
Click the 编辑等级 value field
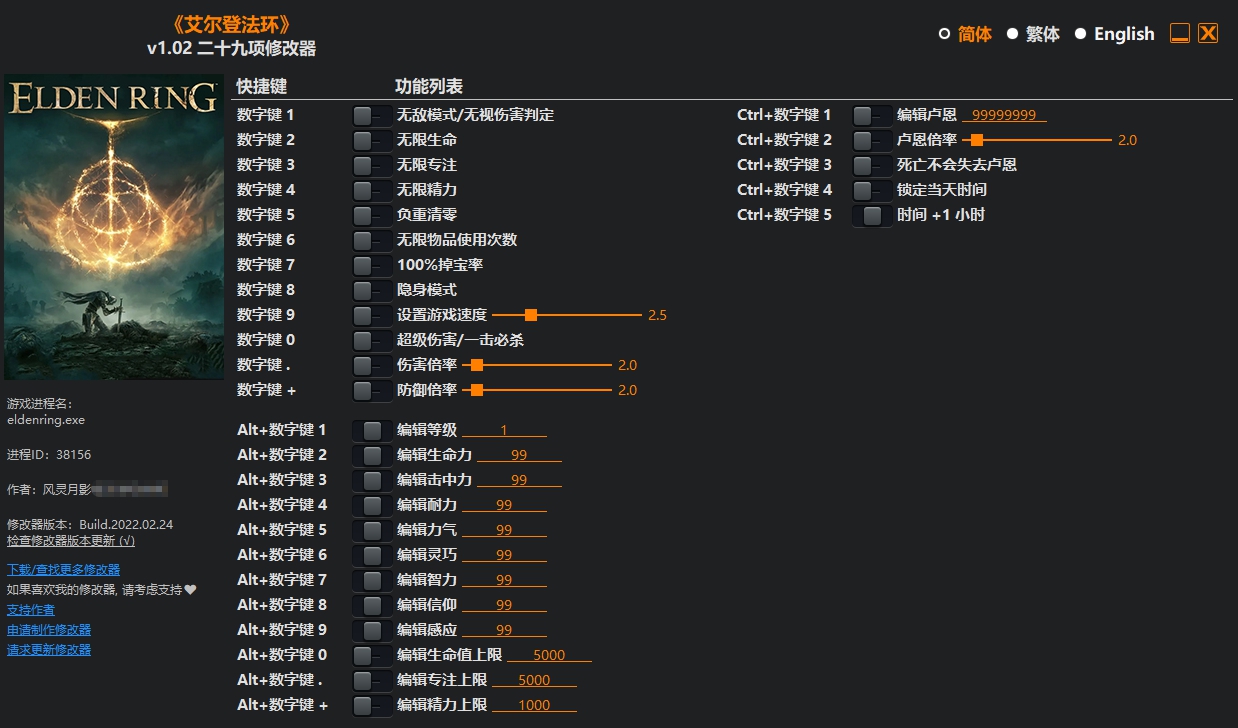(x=505, y=429)
